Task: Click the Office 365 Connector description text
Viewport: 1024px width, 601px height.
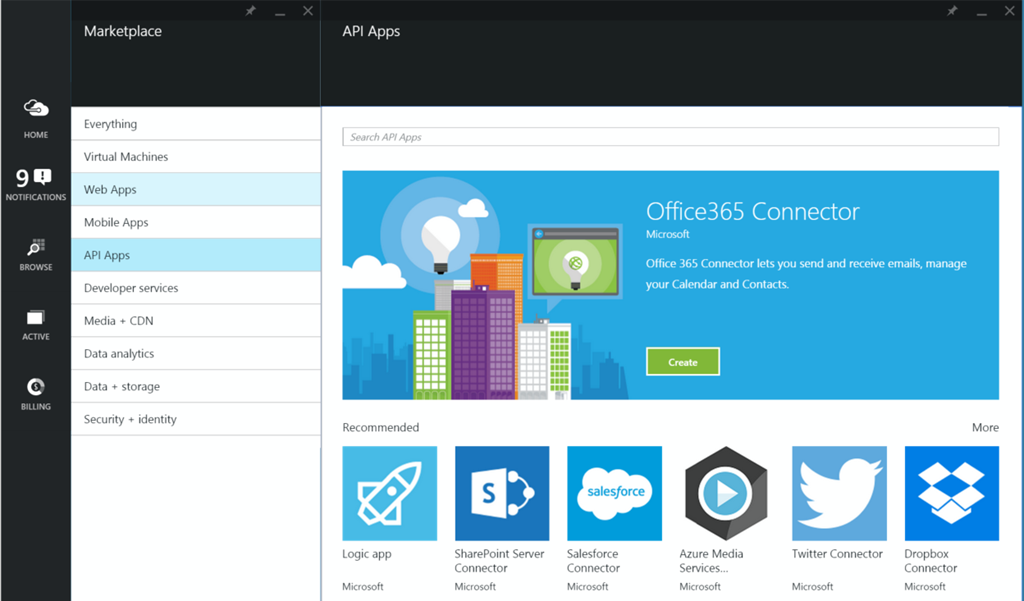Action: [806, 274]
